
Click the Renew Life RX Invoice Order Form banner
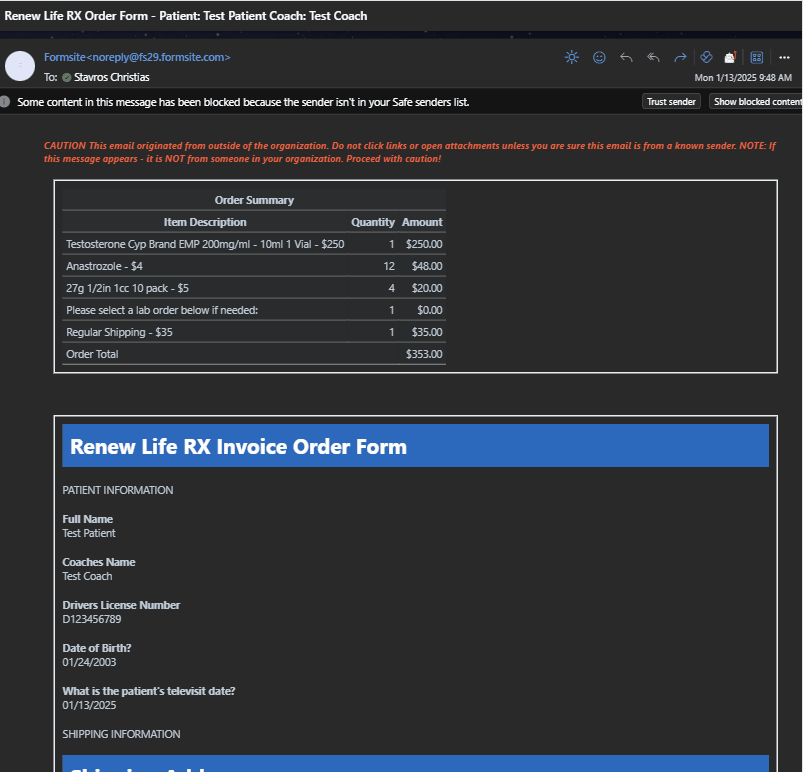415,446
